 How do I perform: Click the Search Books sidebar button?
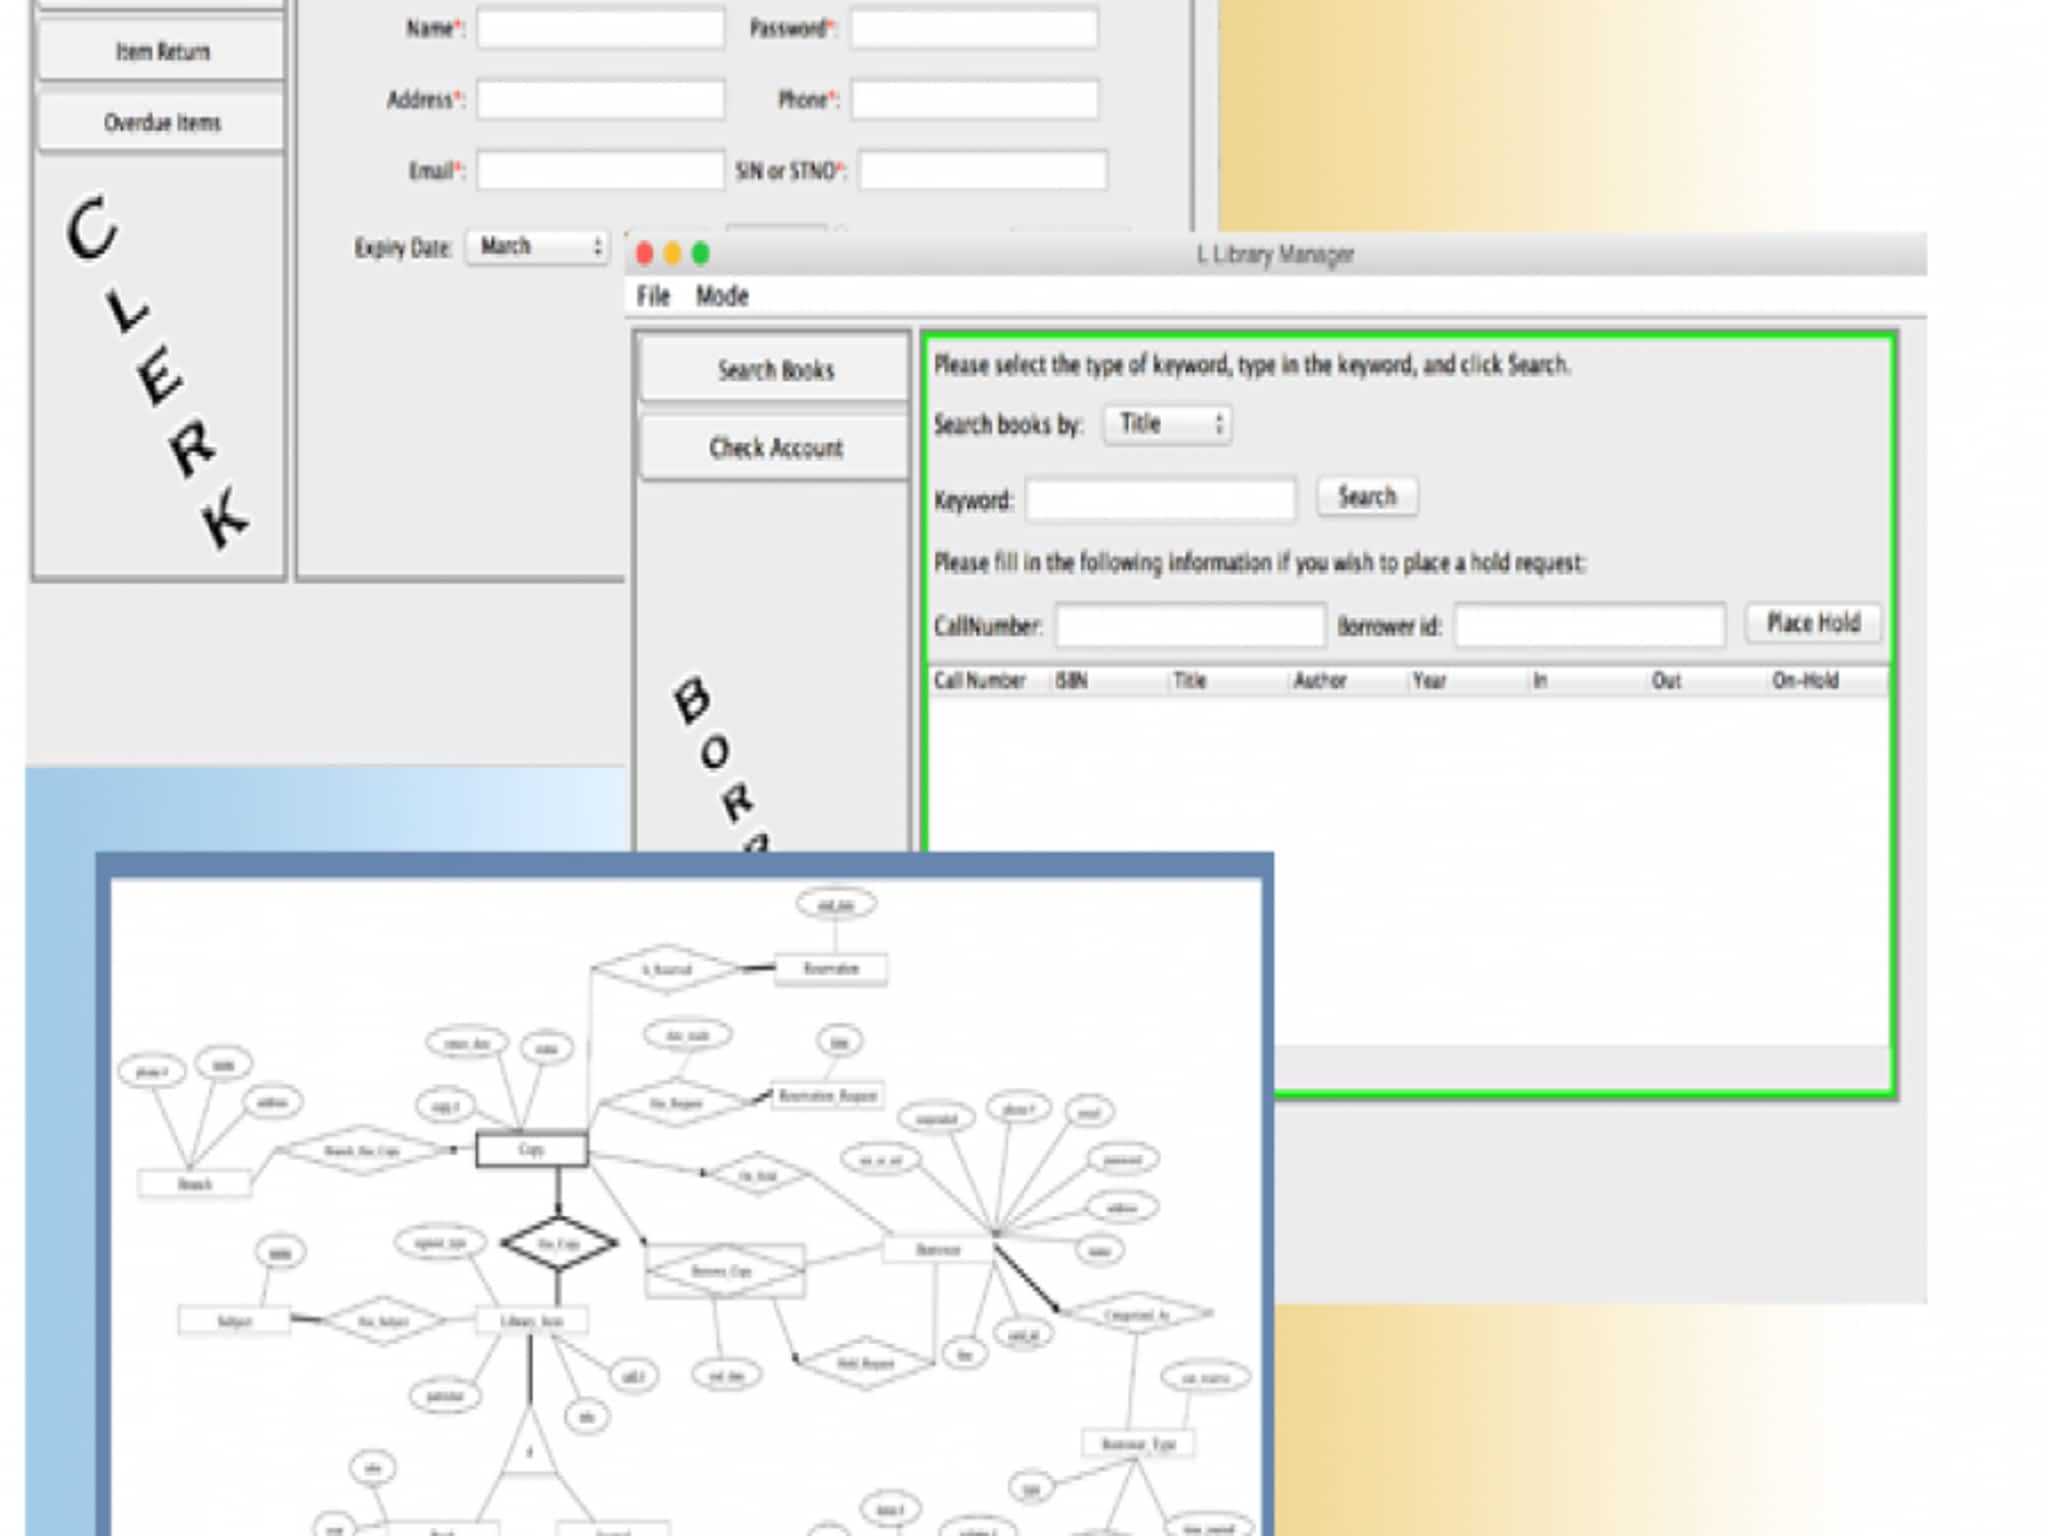pos(775,370)
